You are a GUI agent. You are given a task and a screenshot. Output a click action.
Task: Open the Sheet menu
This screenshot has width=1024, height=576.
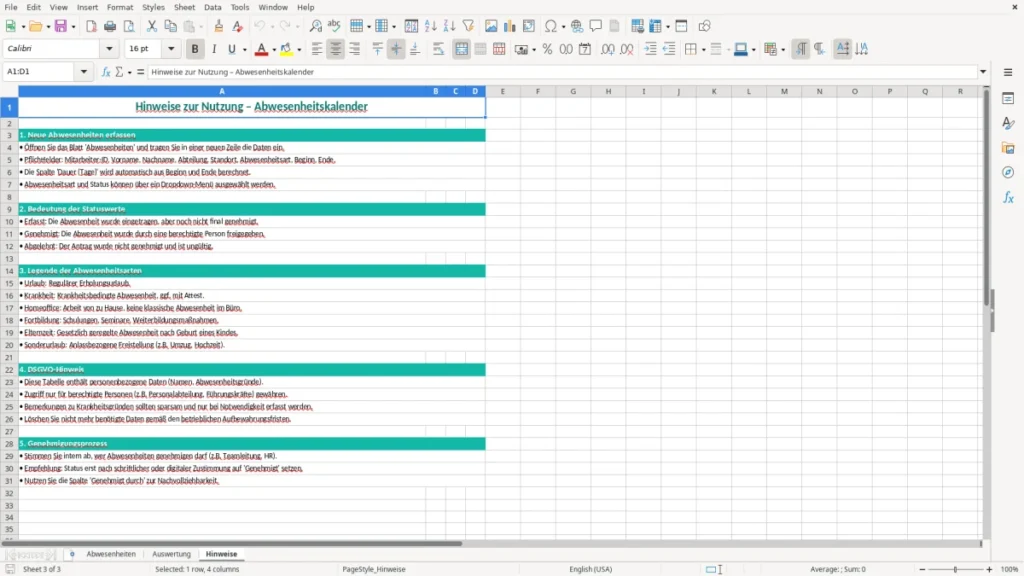pos(184,7)
